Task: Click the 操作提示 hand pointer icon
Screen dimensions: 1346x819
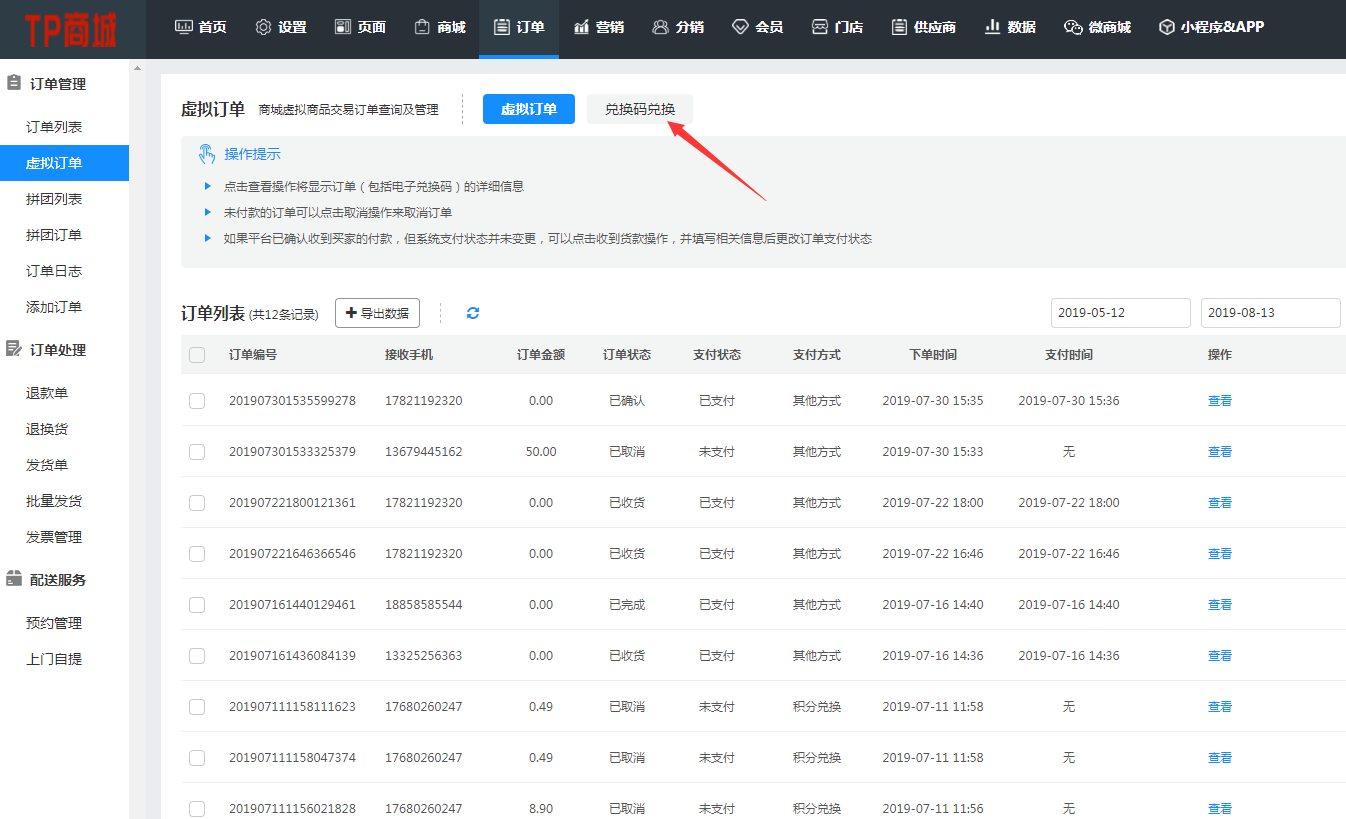Action: tap(207, 154)
